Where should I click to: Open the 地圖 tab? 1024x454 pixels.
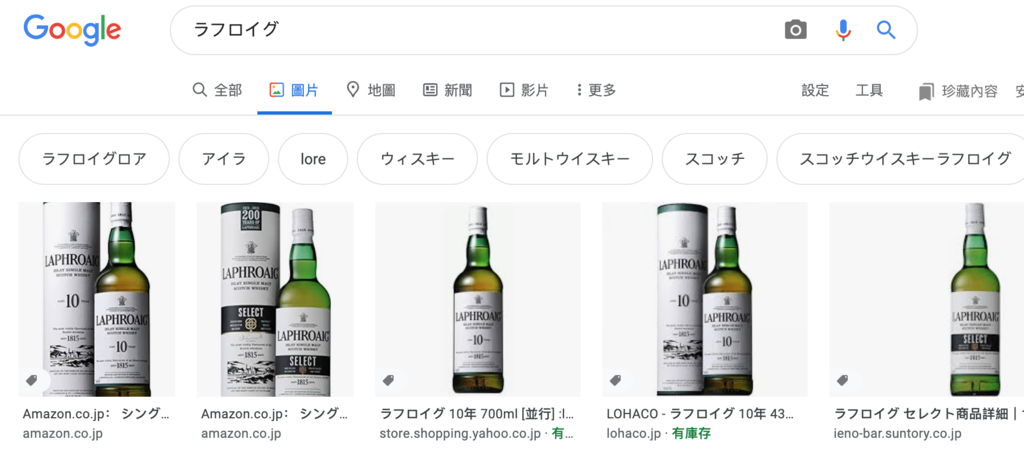[371, 90]
